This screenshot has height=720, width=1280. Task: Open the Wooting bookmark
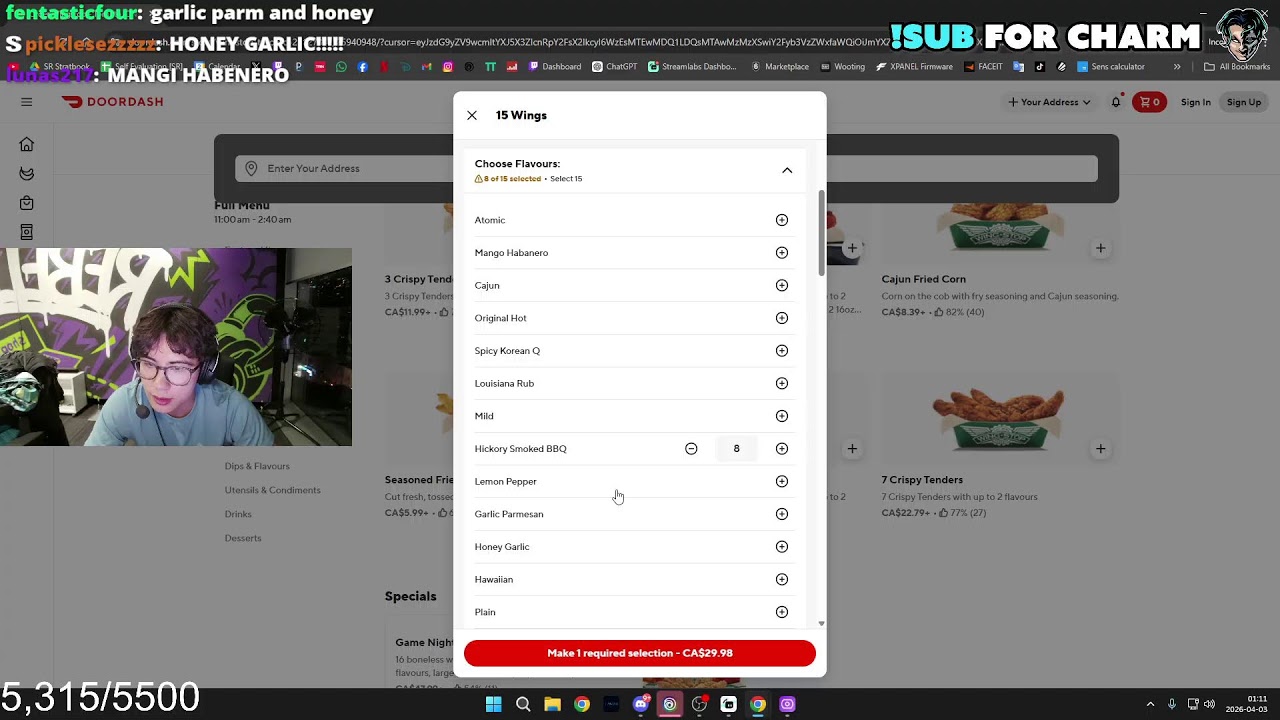click(841, 67)
